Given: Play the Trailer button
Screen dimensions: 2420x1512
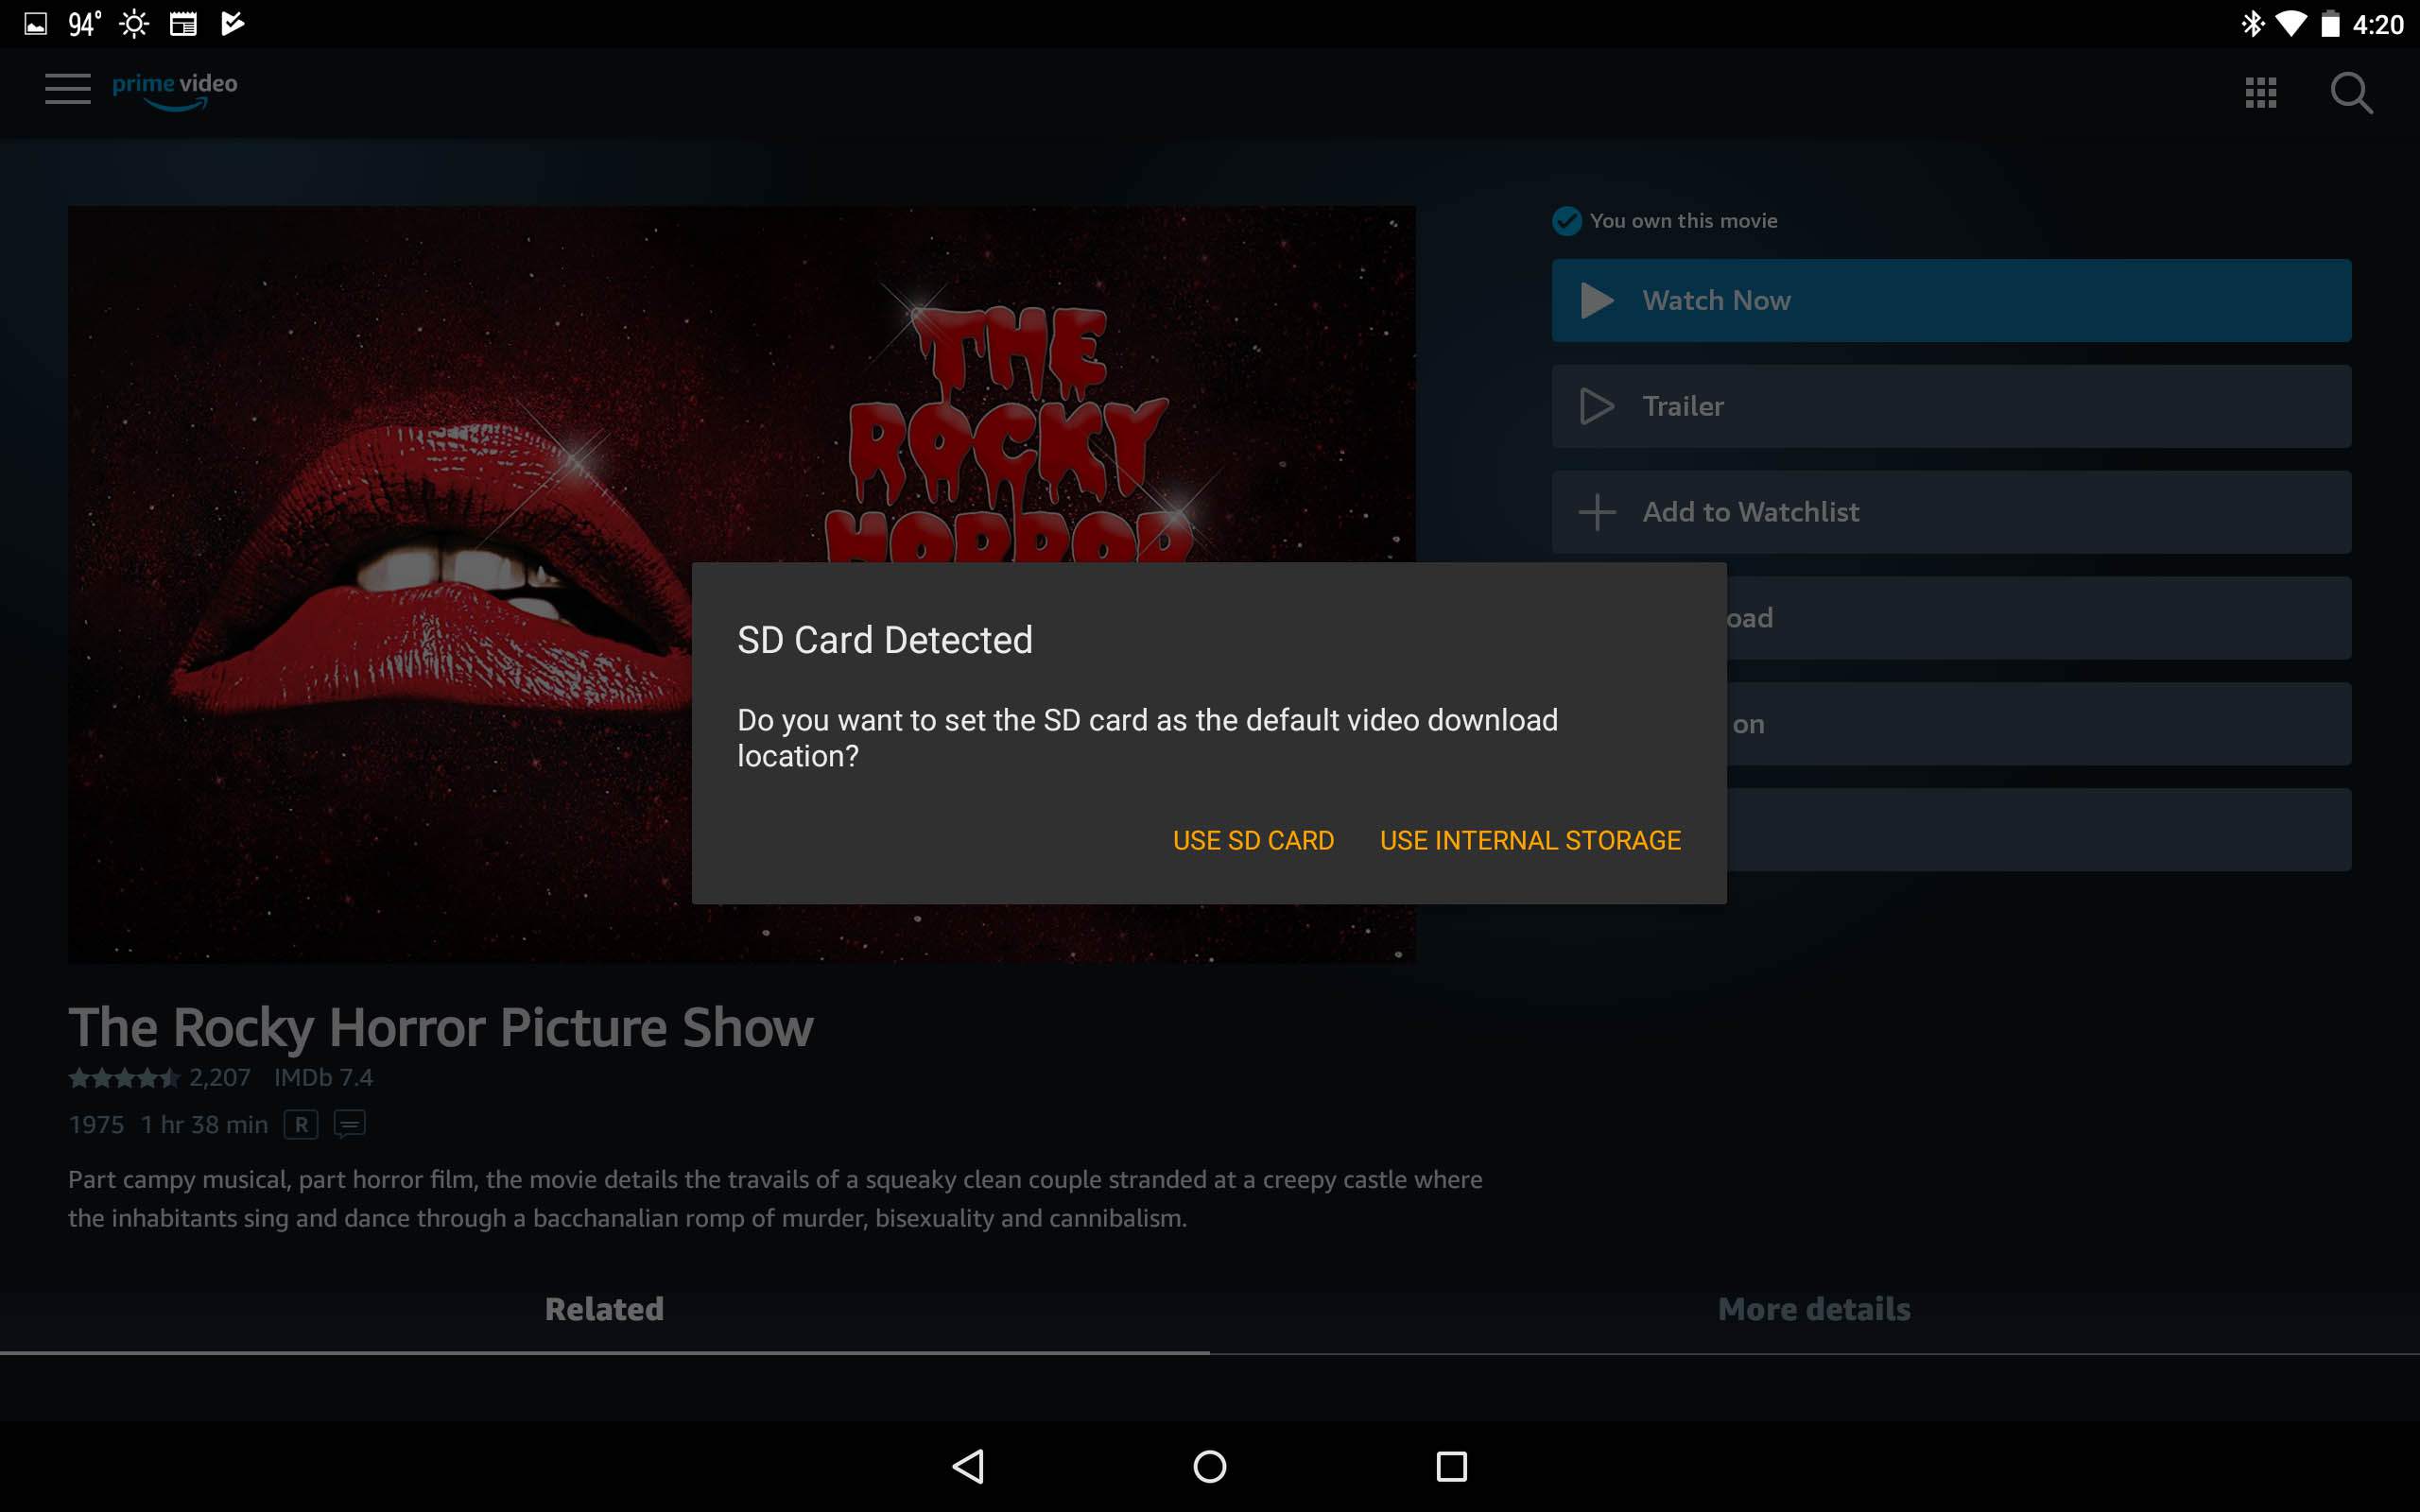Looking at the screenshot, I should point(1951,406).
